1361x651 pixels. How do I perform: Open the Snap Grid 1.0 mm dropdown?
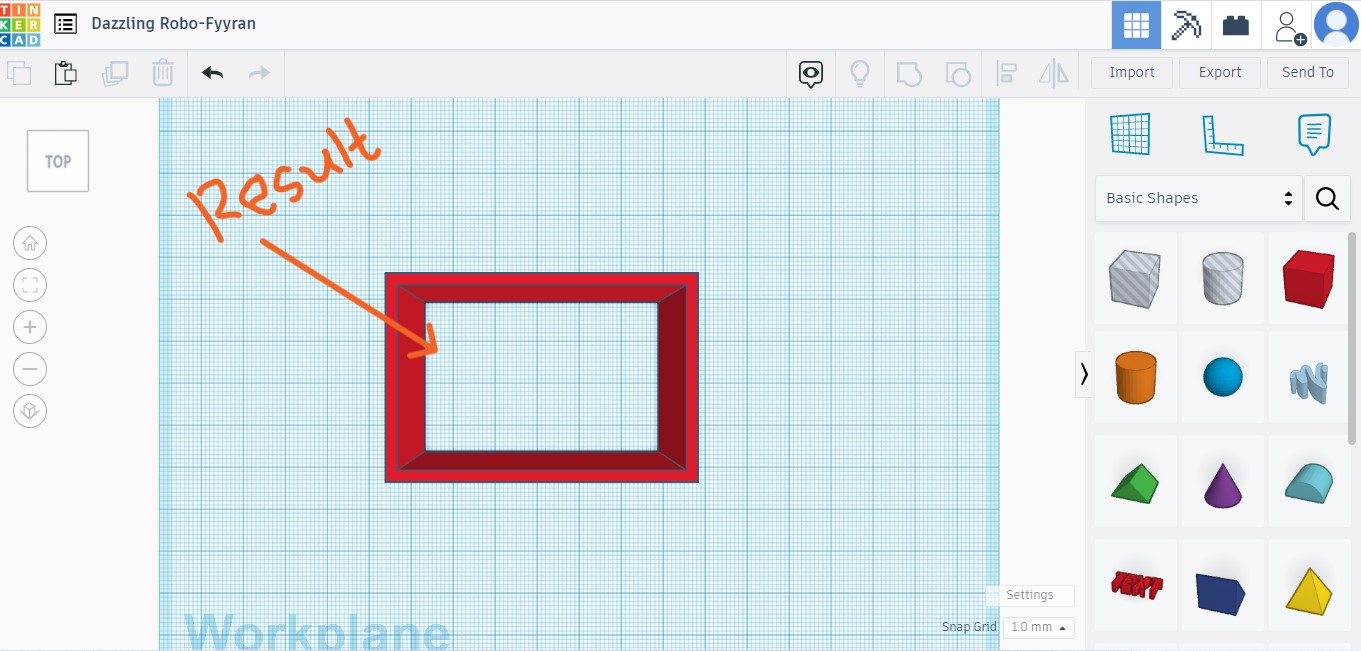(x=1038, y=627)
